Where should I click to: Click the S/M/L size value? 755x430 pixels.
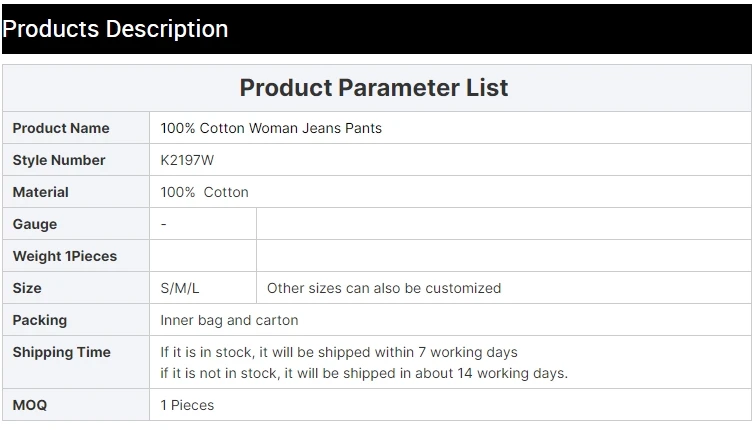[x=180, y=288]
